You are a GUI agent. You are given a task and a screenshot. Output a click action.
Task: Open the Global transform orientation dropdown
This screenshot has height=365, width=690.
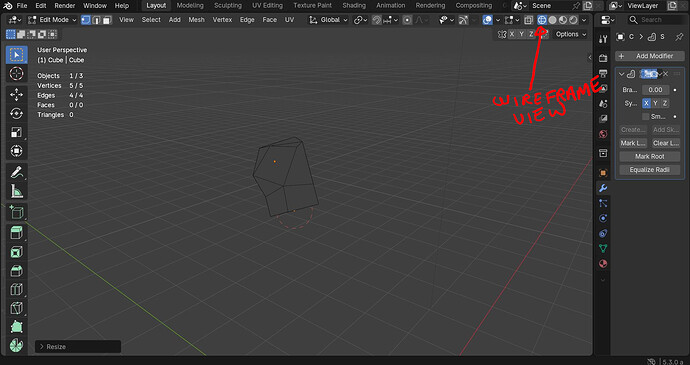point(328,20)
